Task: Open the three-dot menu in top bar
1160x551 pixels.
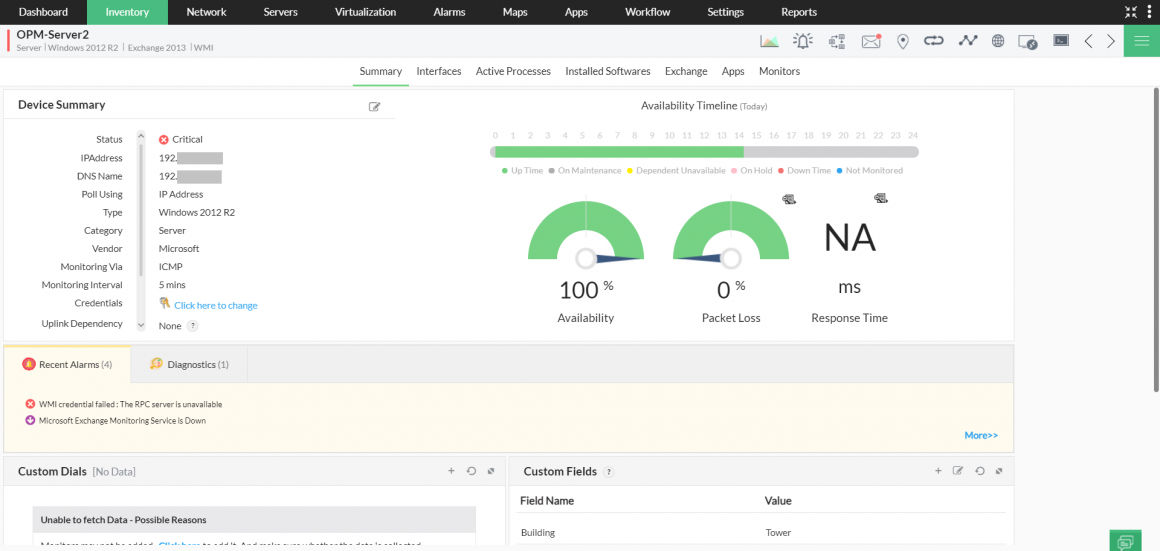Action: click(x=1151, y=12)
